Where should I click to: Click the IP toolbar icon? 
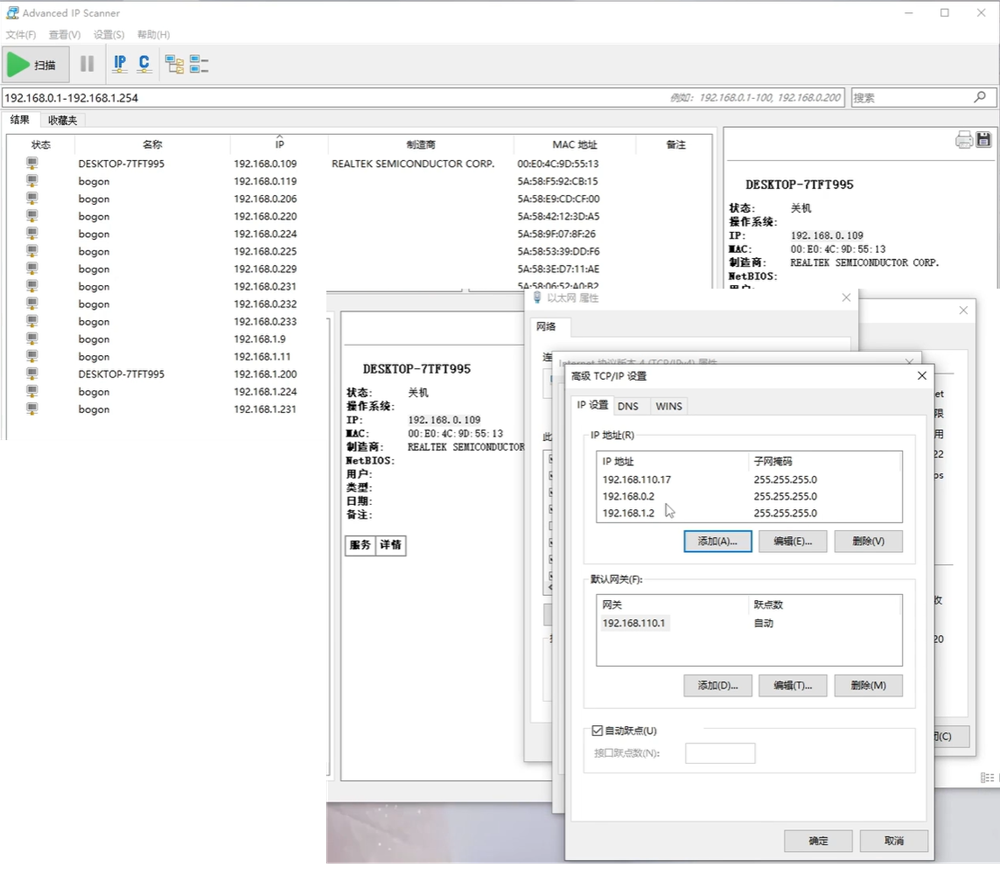tap(120, 64)
